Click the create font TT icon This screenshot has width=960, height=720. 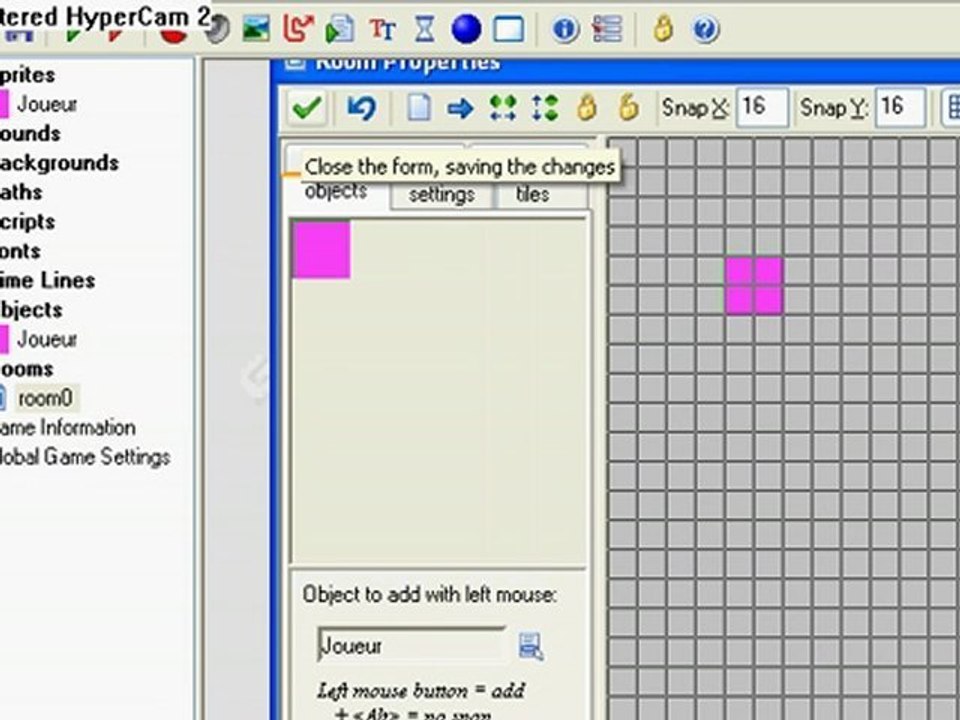(x=383, y=29)
